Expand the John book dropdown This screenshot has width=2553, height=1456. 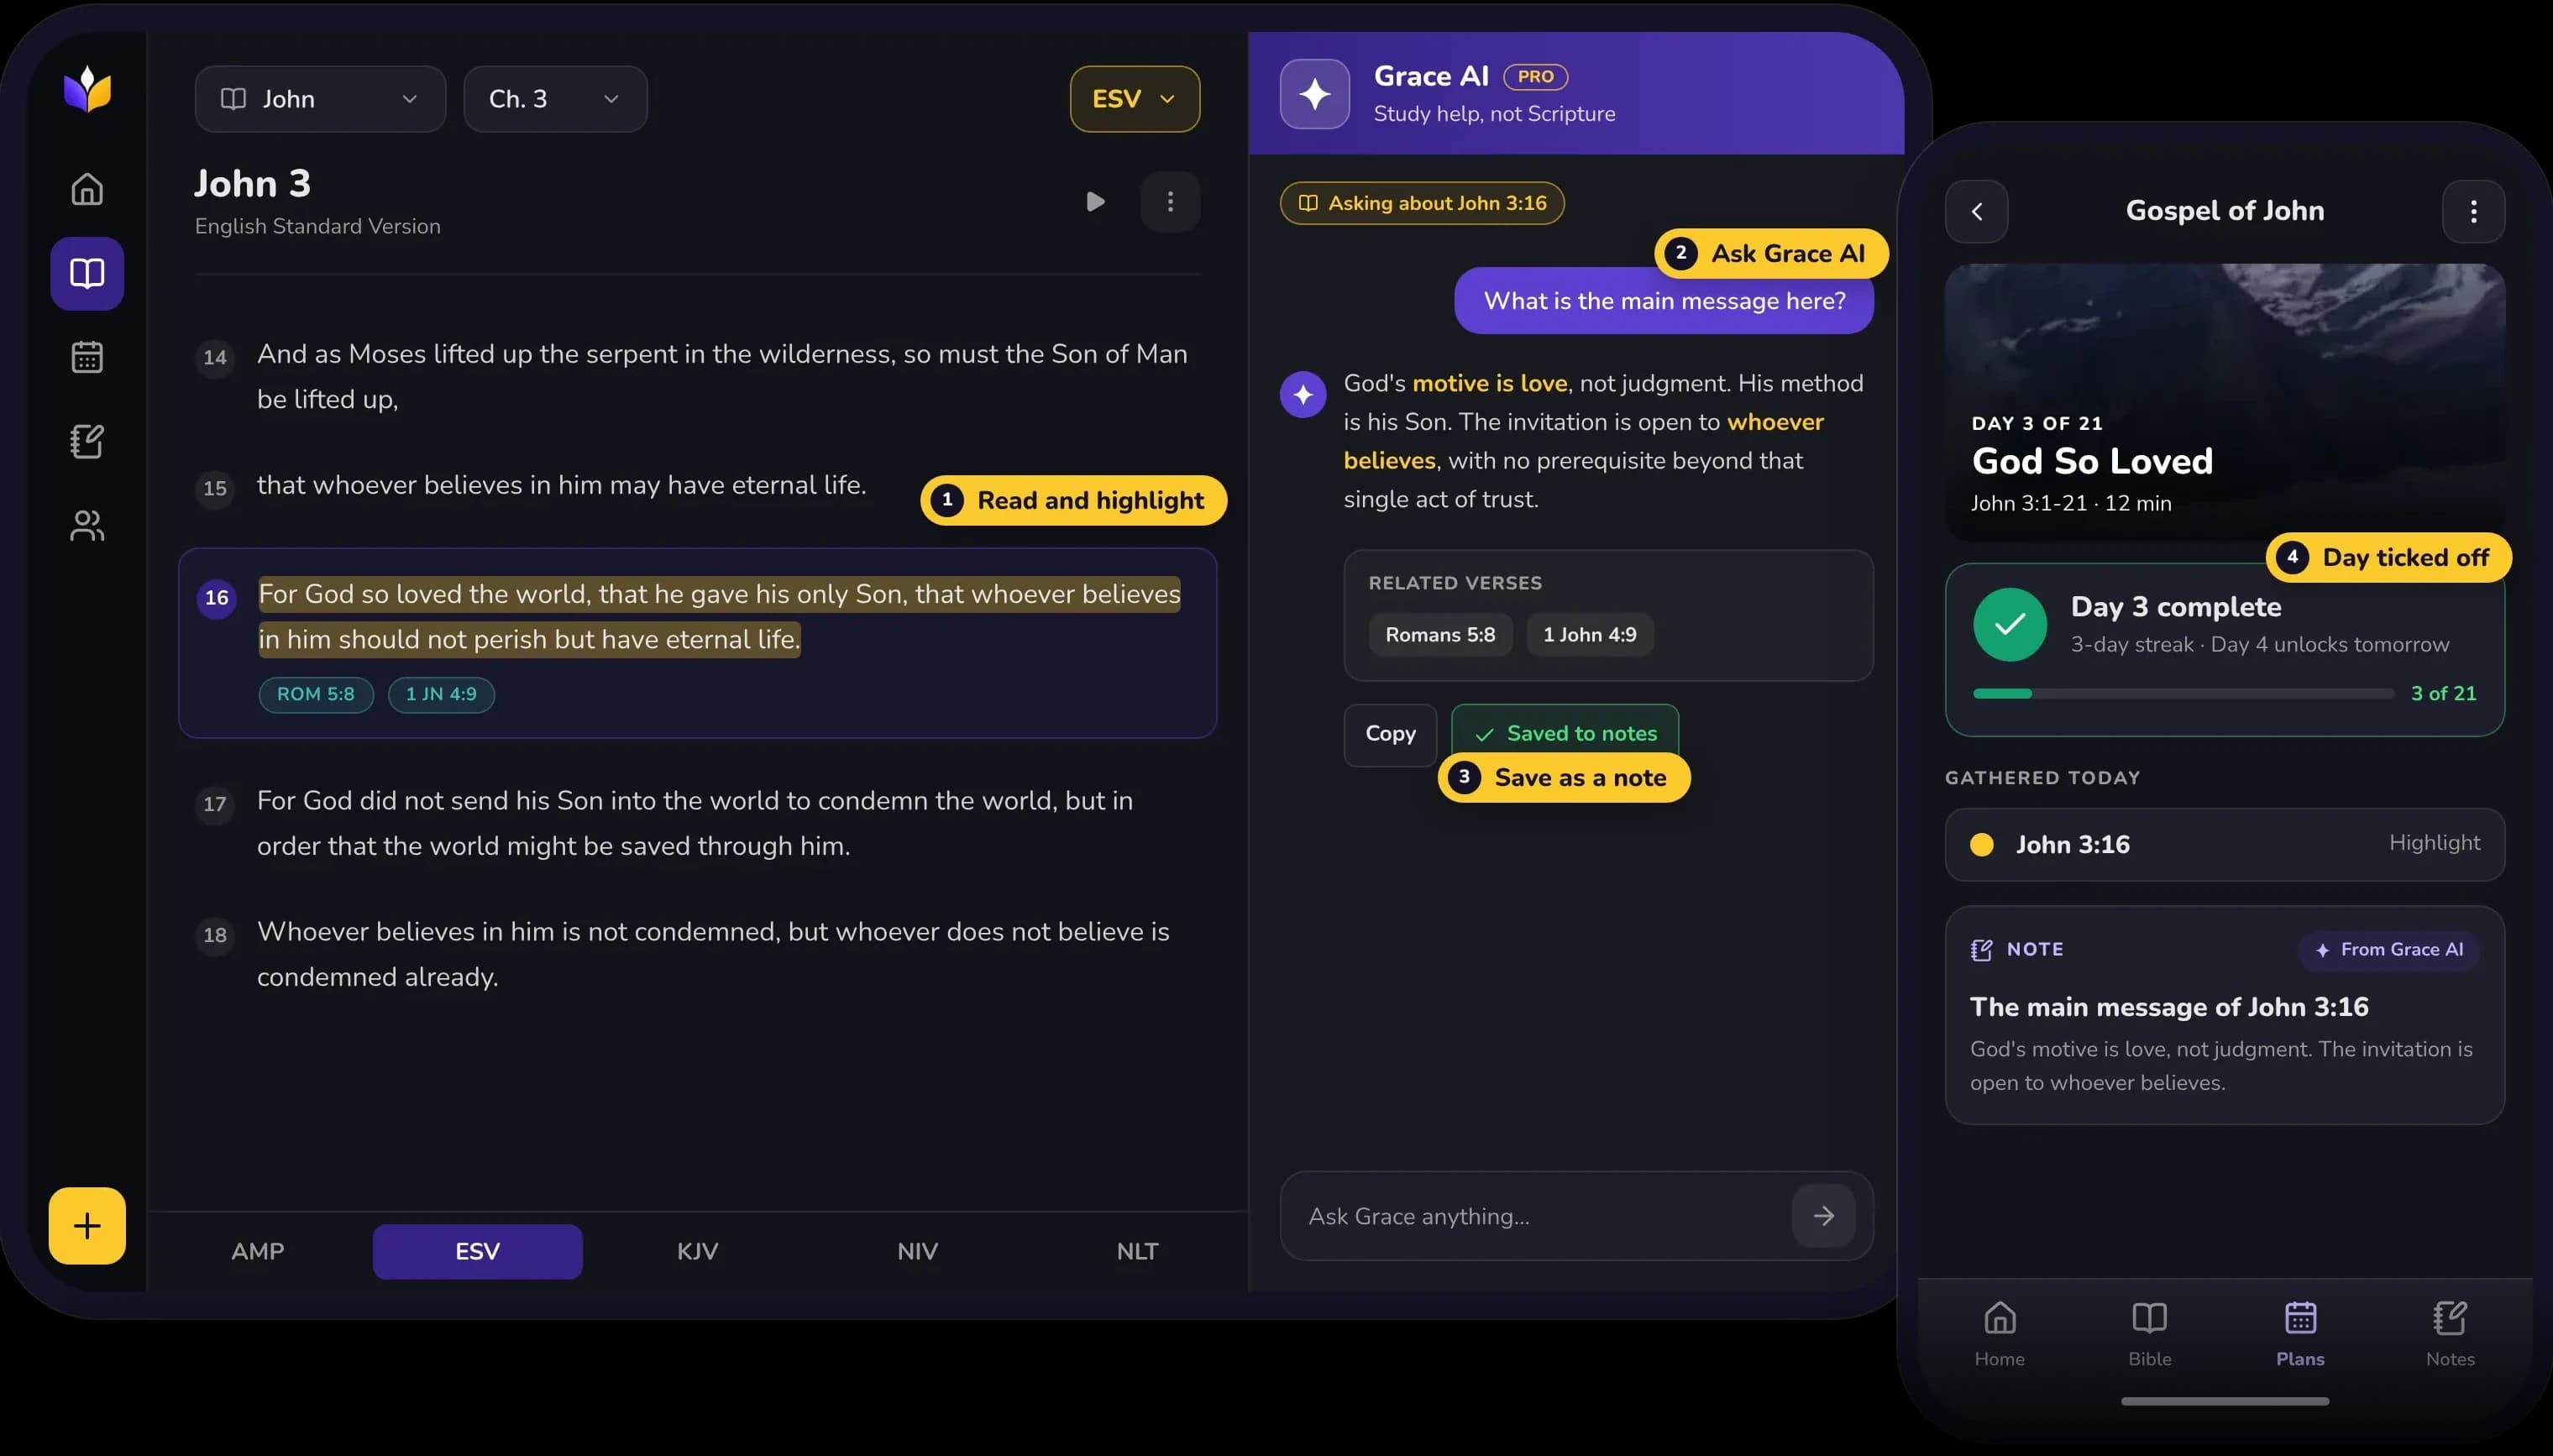[x=320, y=99]
